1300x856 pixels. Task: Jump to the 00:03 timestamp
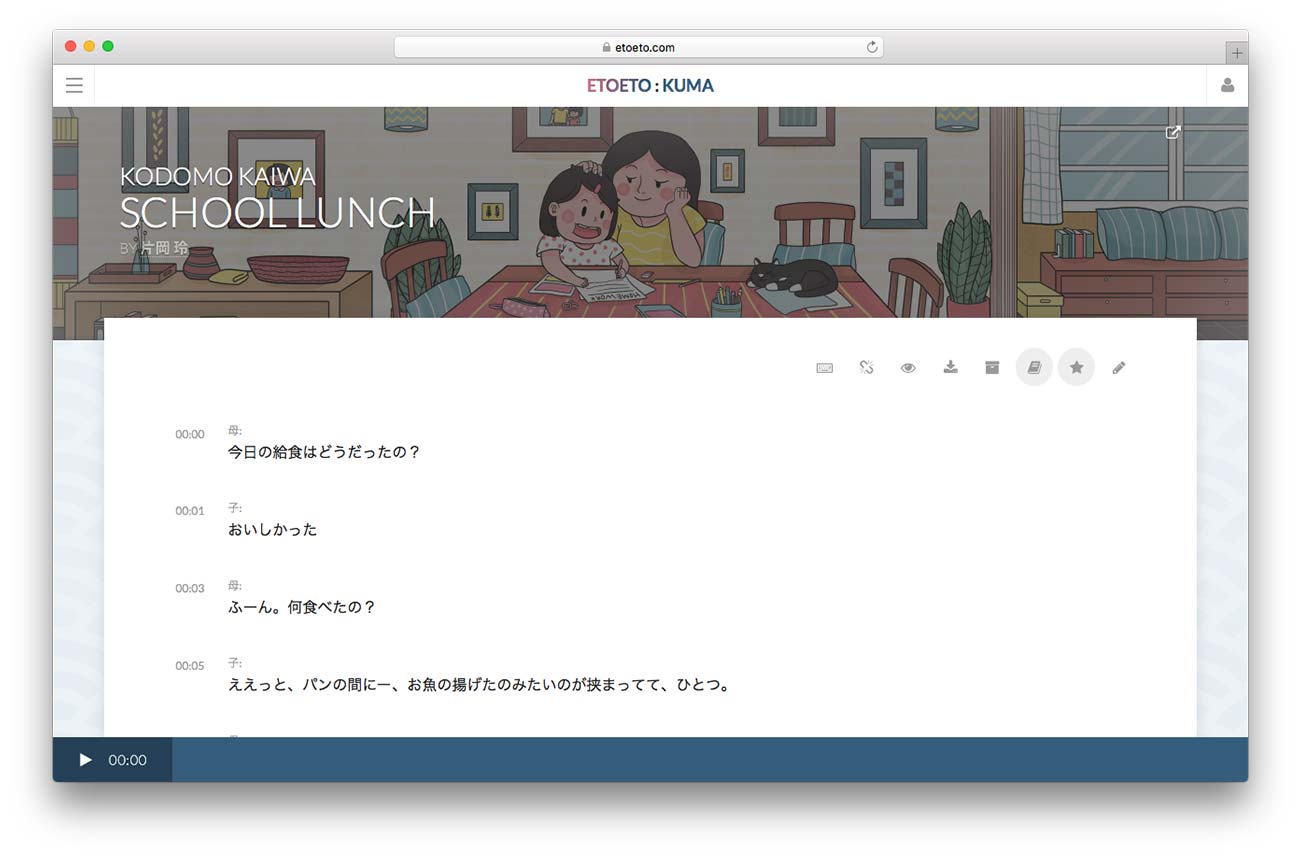[x=189, y=589]
